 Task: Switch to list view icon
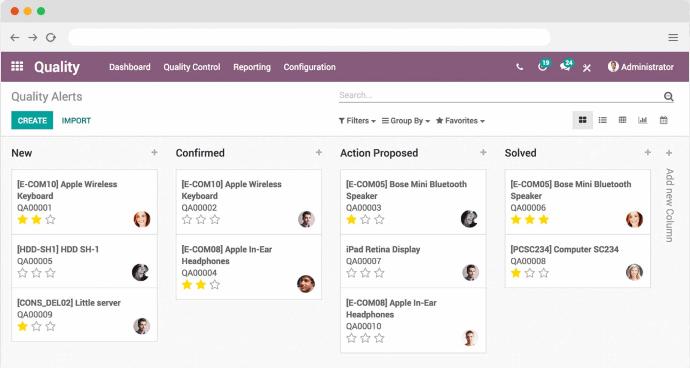click(x=602, y=120)
